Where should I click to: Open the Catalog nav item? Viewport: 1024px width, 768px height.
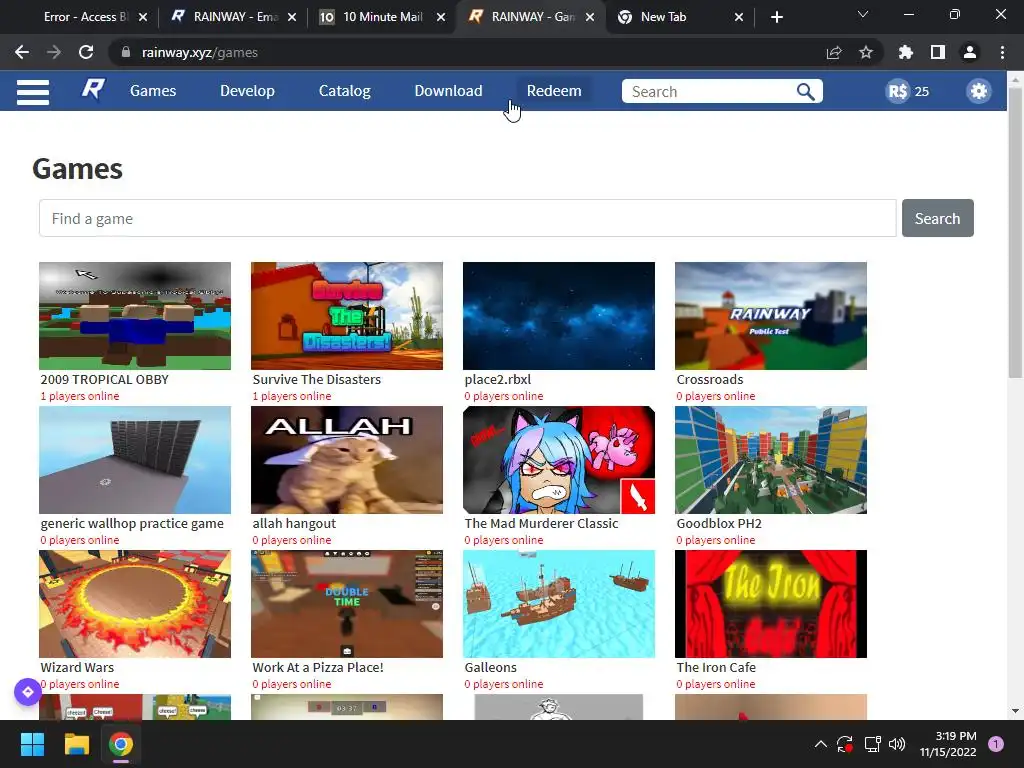(x=344, y=91)
